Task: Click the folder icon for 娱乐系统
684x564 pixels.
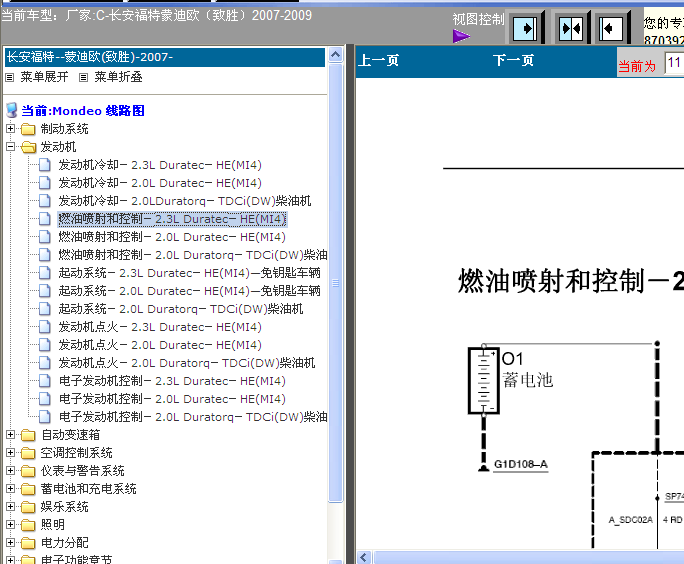Action: (x=28, y=507)
